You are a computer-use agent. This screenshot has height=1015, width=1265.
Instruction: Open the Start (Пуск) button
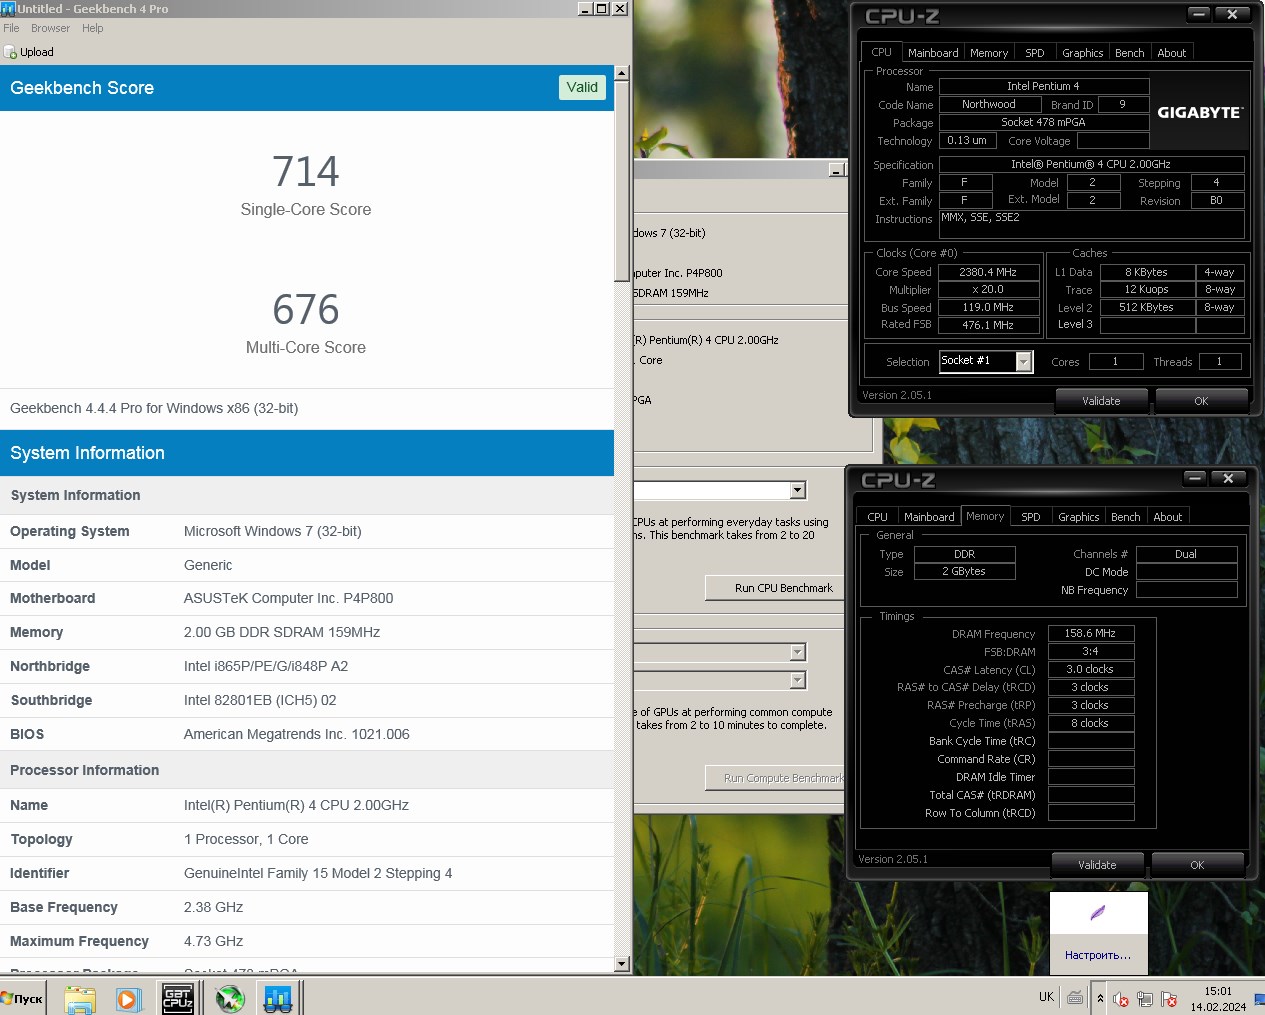[x=23, y=998]
